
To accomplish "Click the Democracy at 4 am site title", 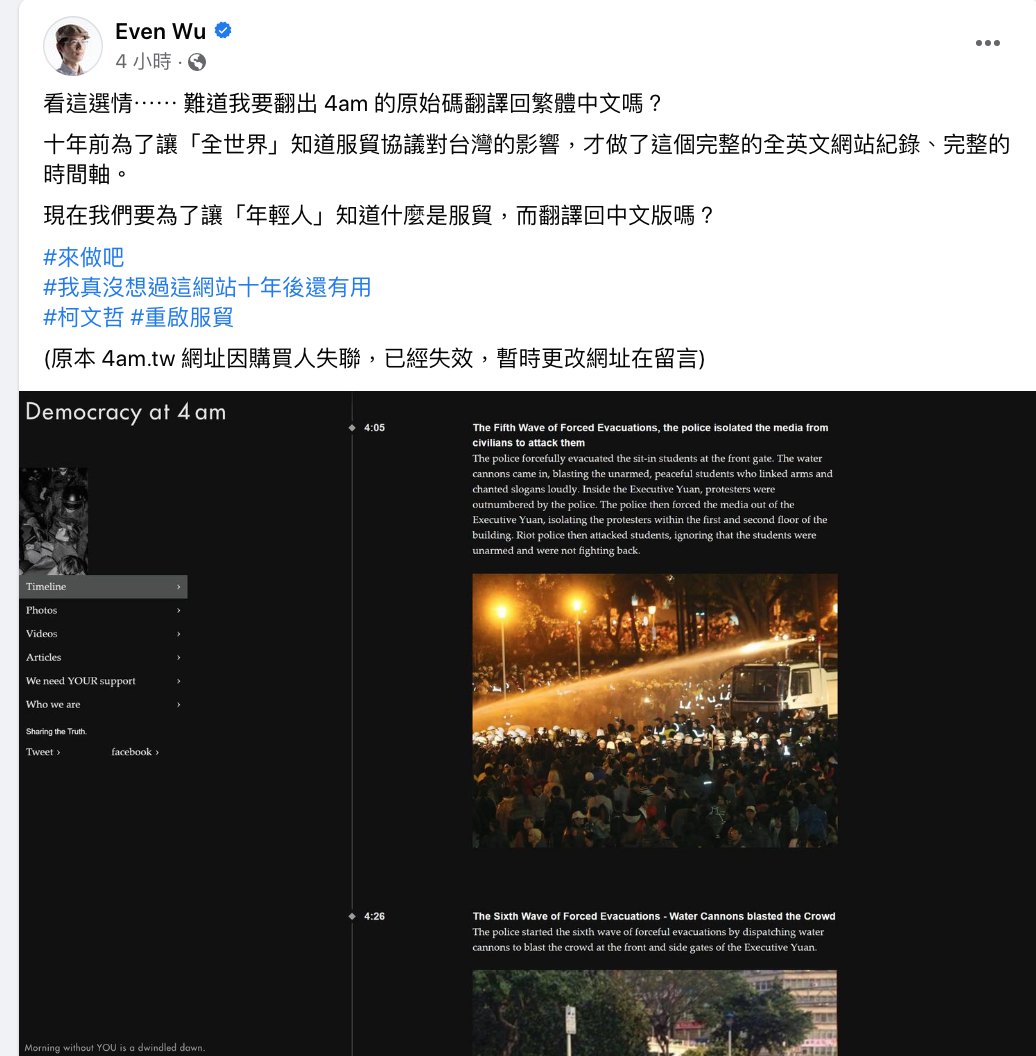I will pos(125,412).
